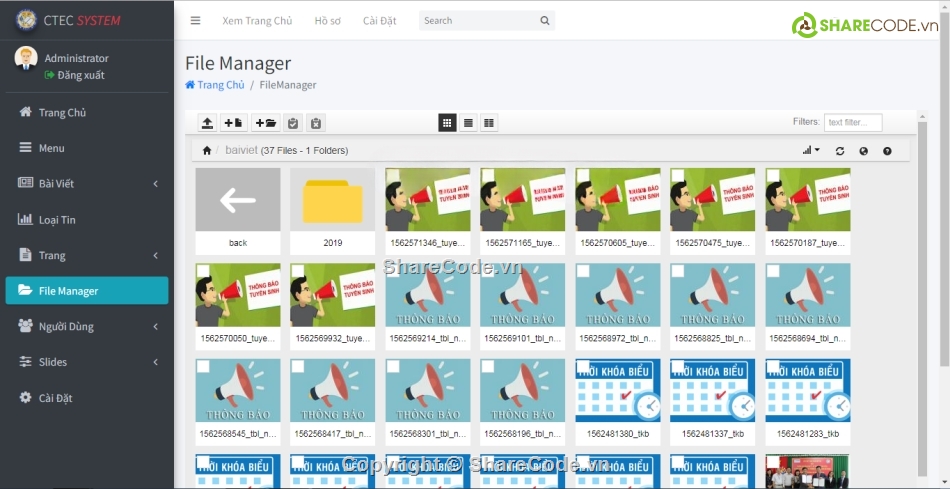950x489 pixels.
Task: Open the 1562481283_tkb image thumbnail
Action: 808,390
